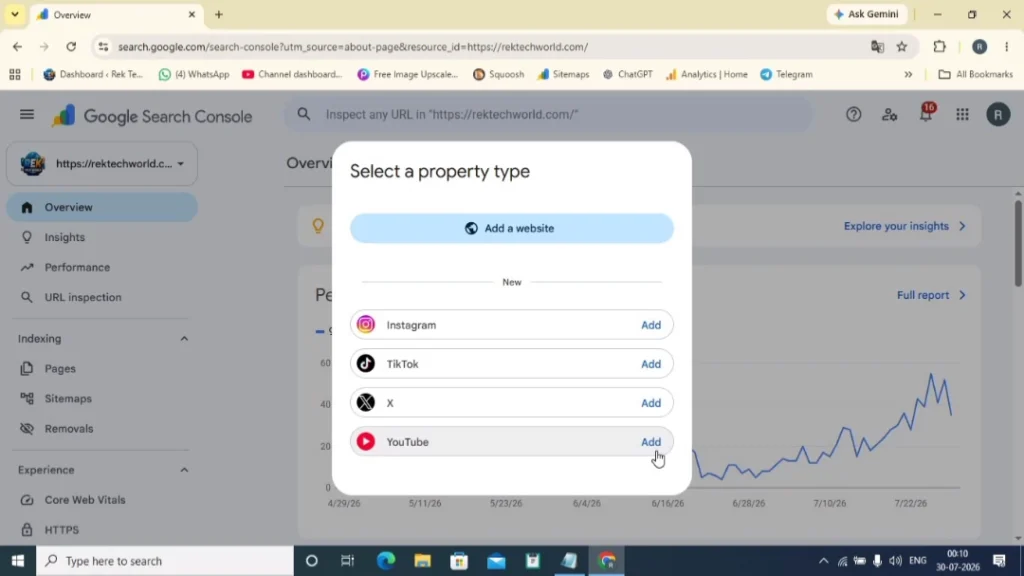Click the Ask Gemini button
The image size is (1024, 576).
(x=867, y=14)
